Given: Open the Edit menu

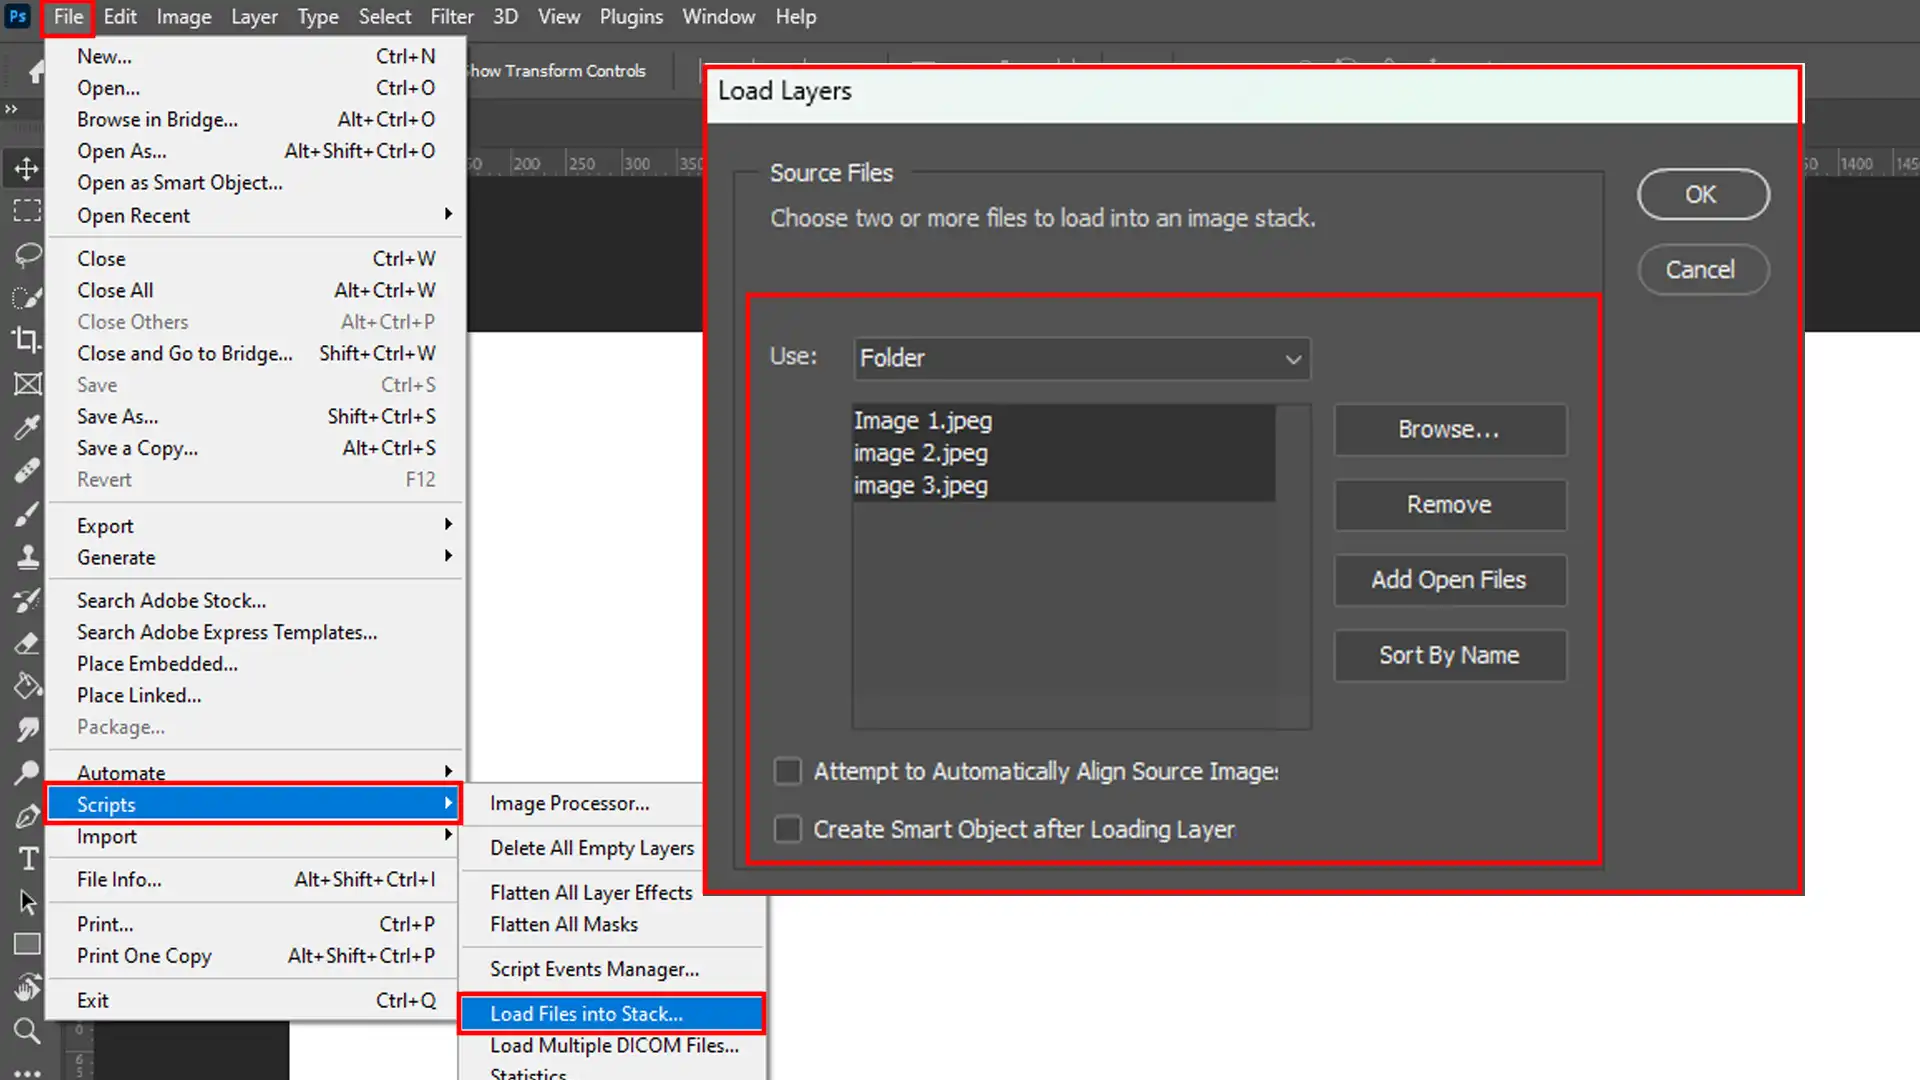Looking at the screenshot, I should [120, 17].
